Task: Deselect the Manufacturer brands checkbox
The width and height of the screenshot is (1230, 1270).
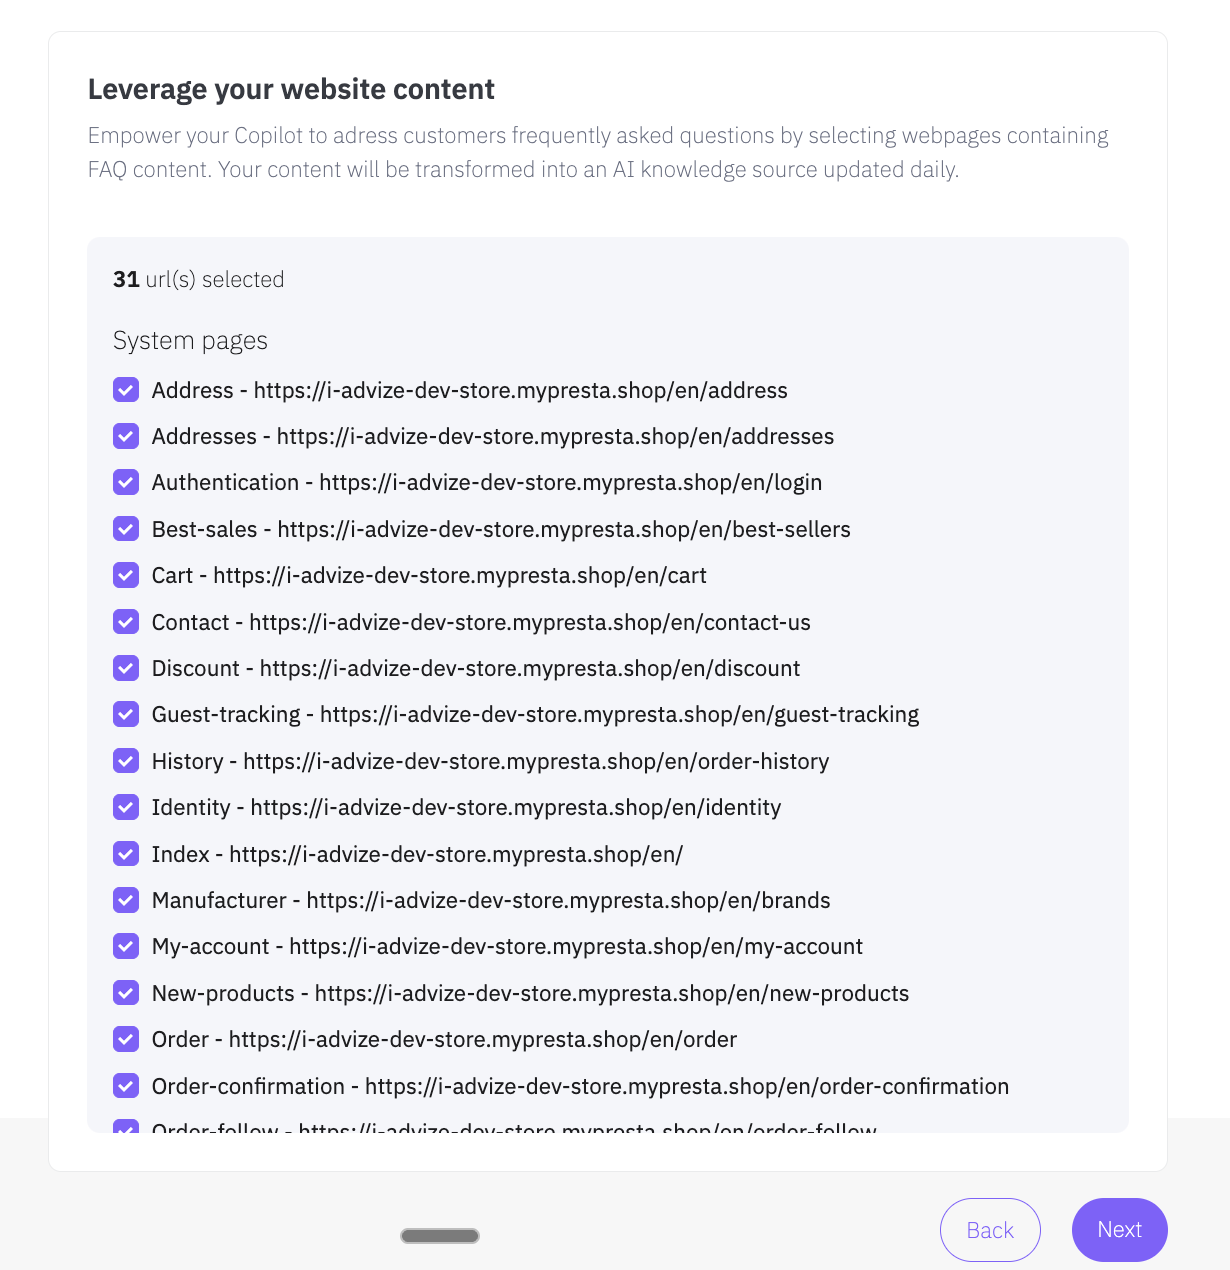Action: pos(126,900)
